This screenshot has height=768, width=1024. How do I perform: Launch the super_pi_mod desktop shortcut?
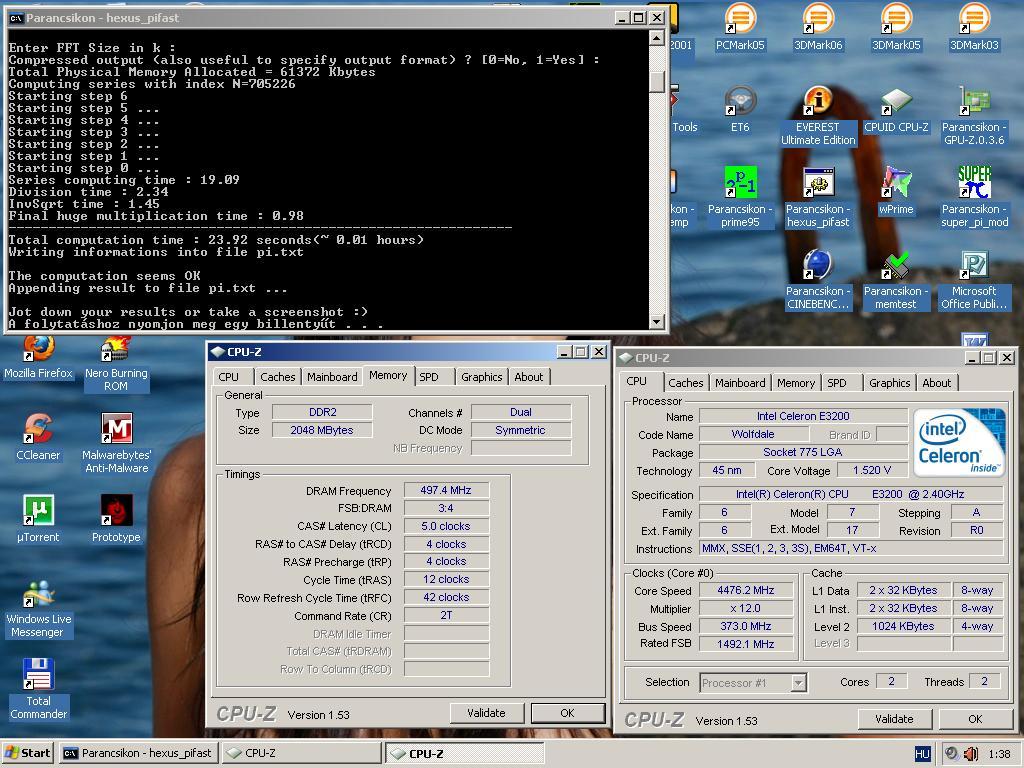click(x=974, y=197)
